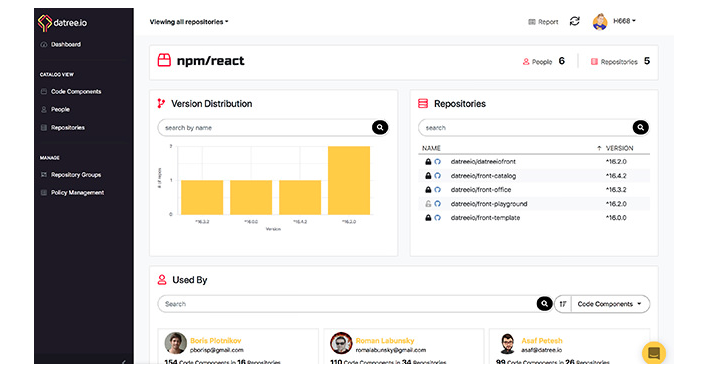Image resolution: width=716 pixels, height=374 pixels.
Task: Click Asaf Petesh's avatar
Action: click(x=507, y=343)
